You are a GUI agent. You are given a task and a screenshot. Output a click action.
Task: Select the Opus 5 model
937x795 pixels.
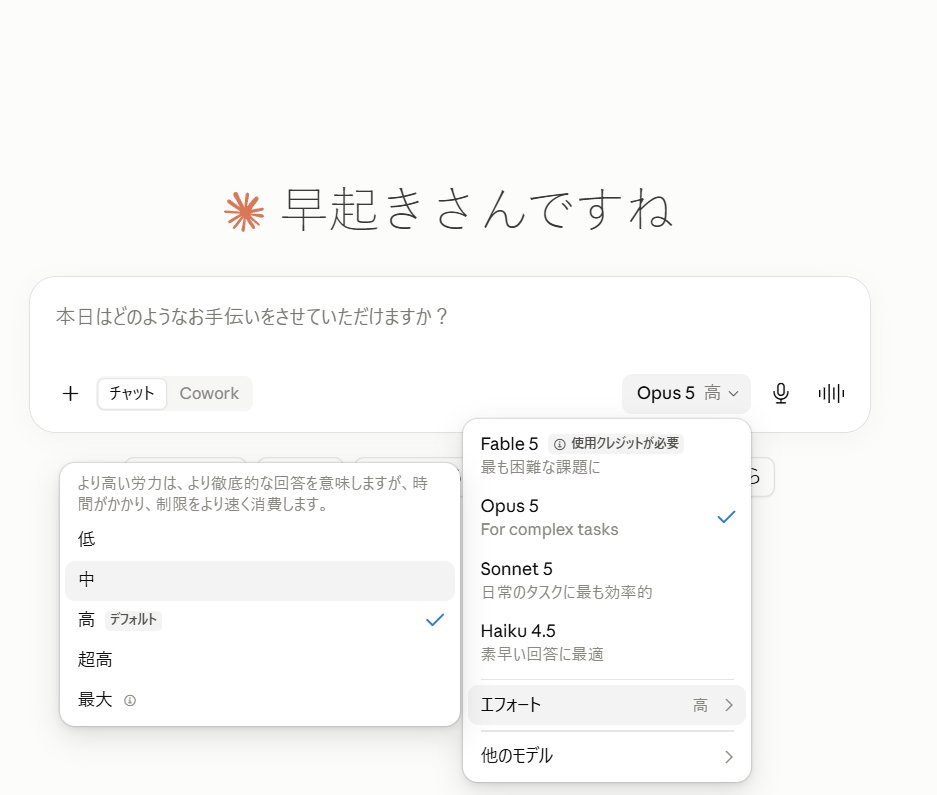tap(607, 517)
